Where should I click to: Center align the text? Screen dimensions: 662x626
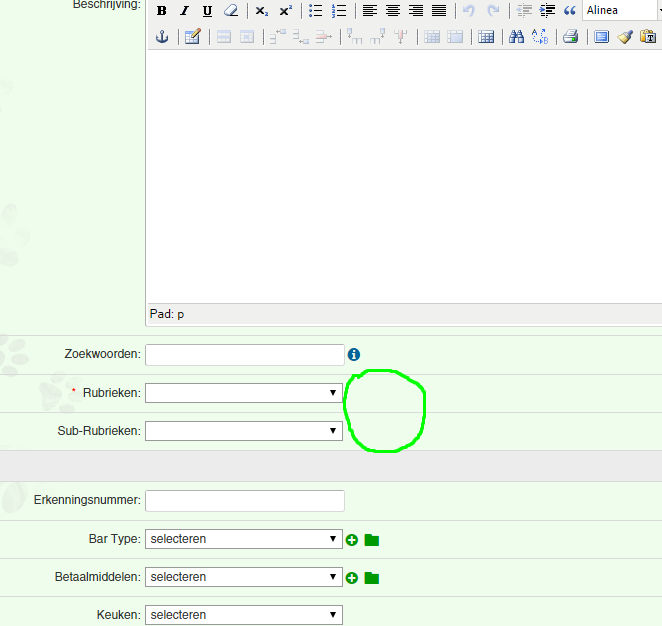(x=393, y=11)
